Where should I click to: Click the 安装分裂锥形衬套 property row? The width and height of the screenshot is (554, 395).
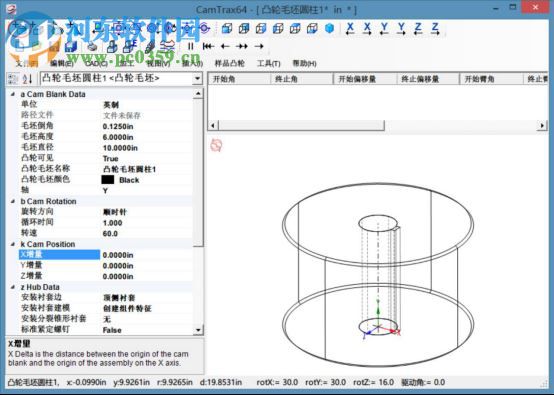(x=106, y=319)
